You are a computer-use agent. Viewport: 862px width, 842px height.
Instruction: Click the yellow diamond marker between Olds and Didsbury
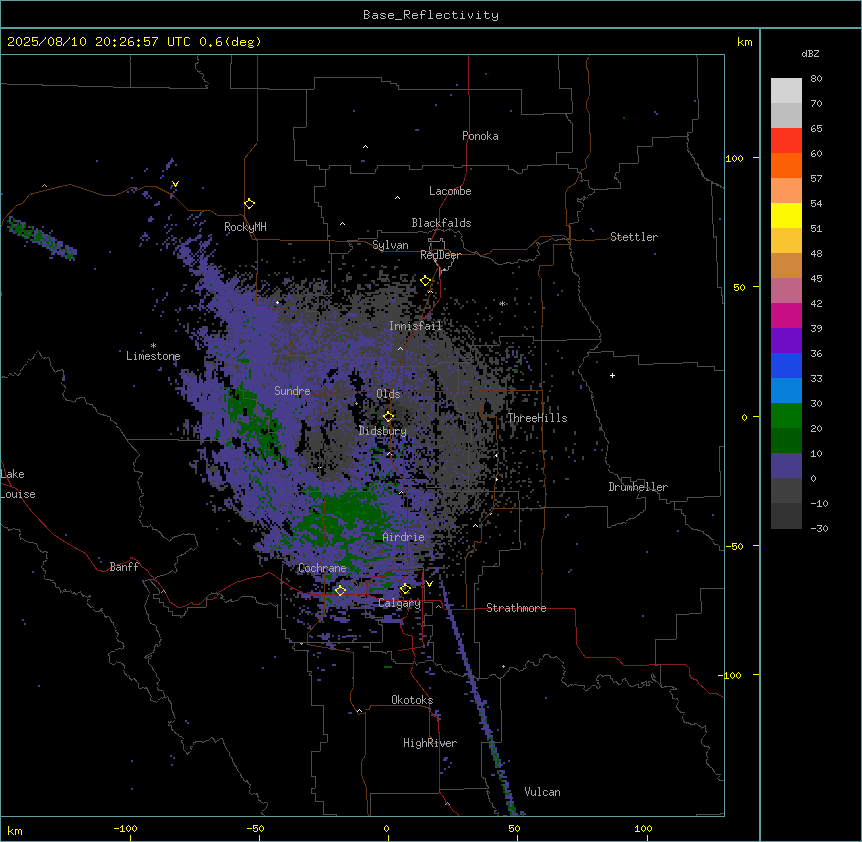click(x=388, y=417)
